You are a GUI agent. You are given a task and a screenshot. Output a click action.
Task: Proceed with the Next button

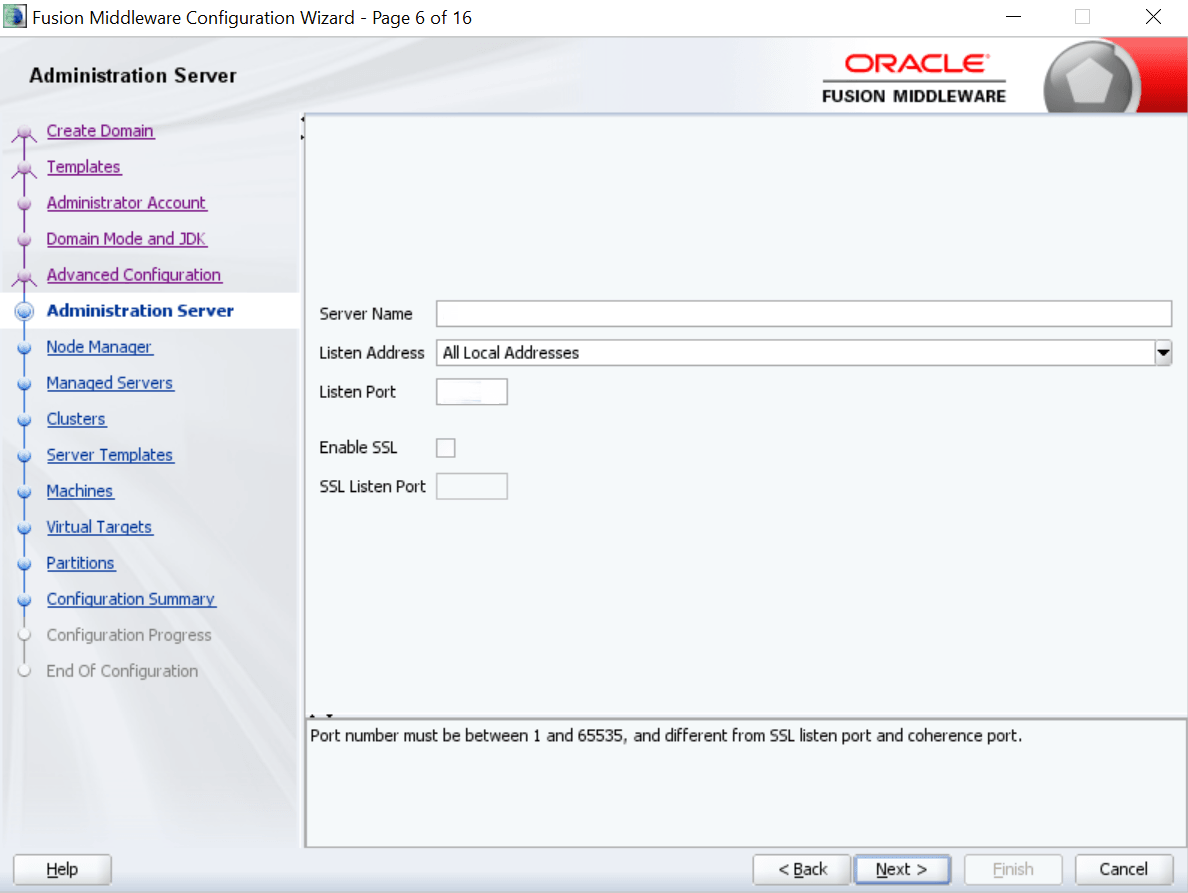tap(902, 869)
